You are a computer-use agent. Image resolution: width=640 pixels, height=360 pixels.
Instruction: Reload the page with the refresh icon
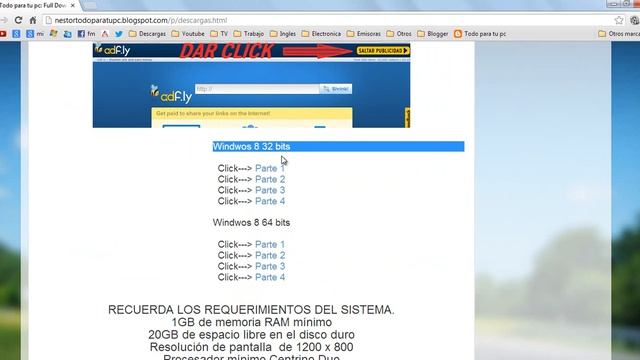(x=18, y=20)
